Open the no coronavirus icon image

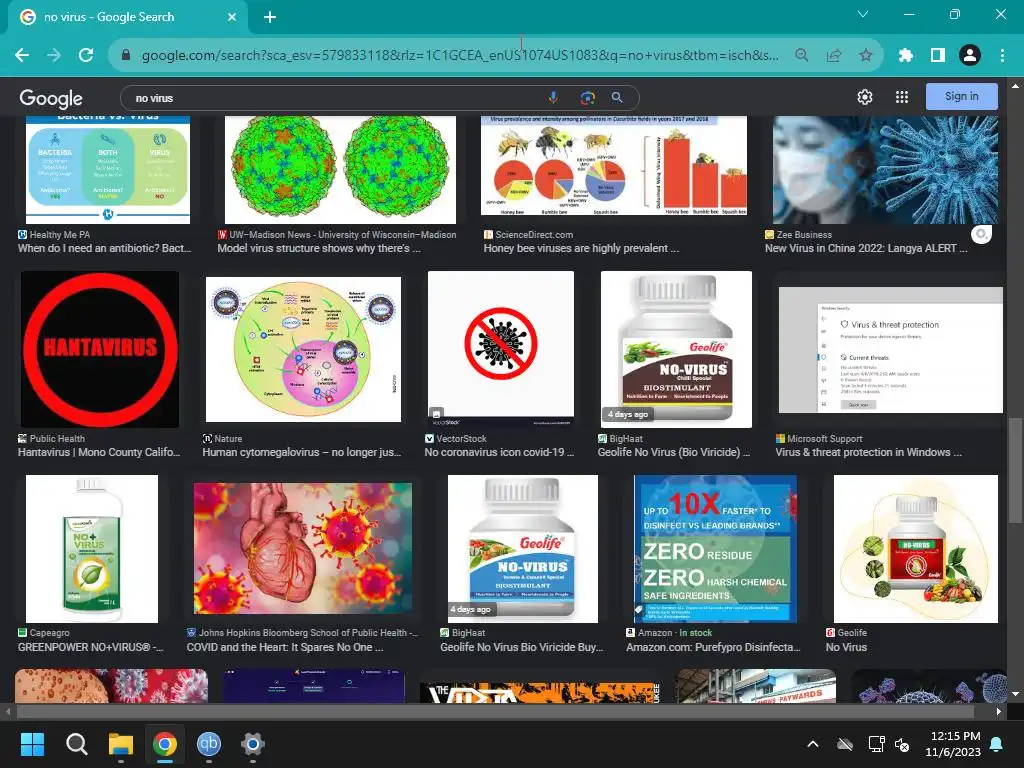pos(501,349)
